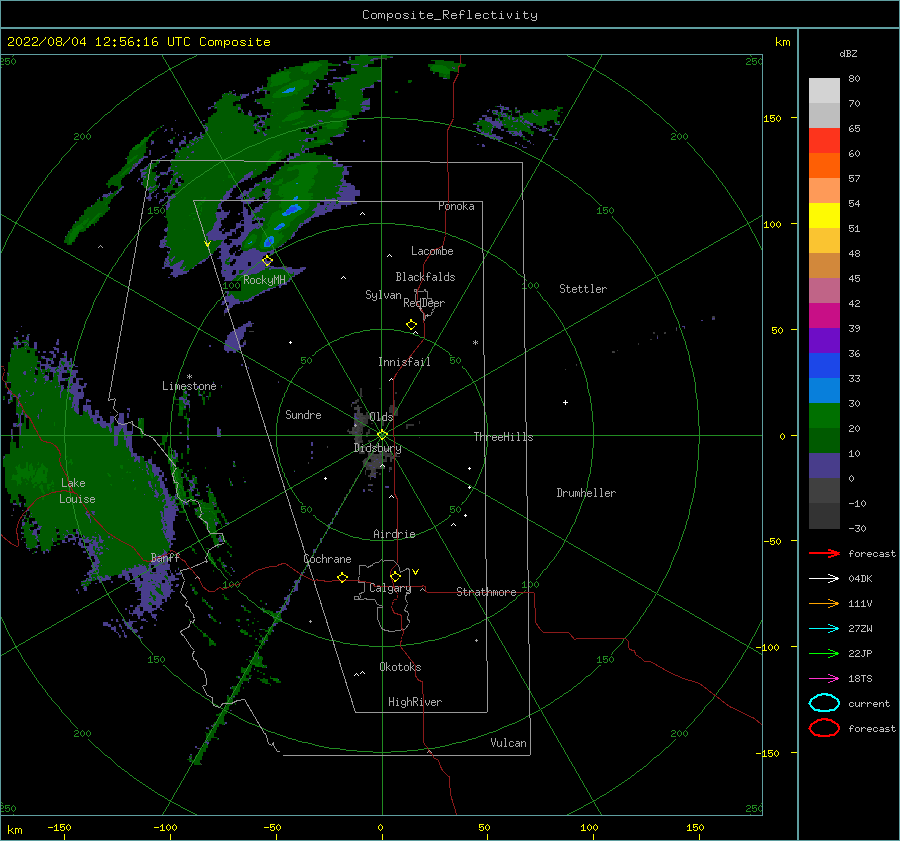Screen dimensions: 900x841
Task: Click the HighRiver label
Action: 415,702
